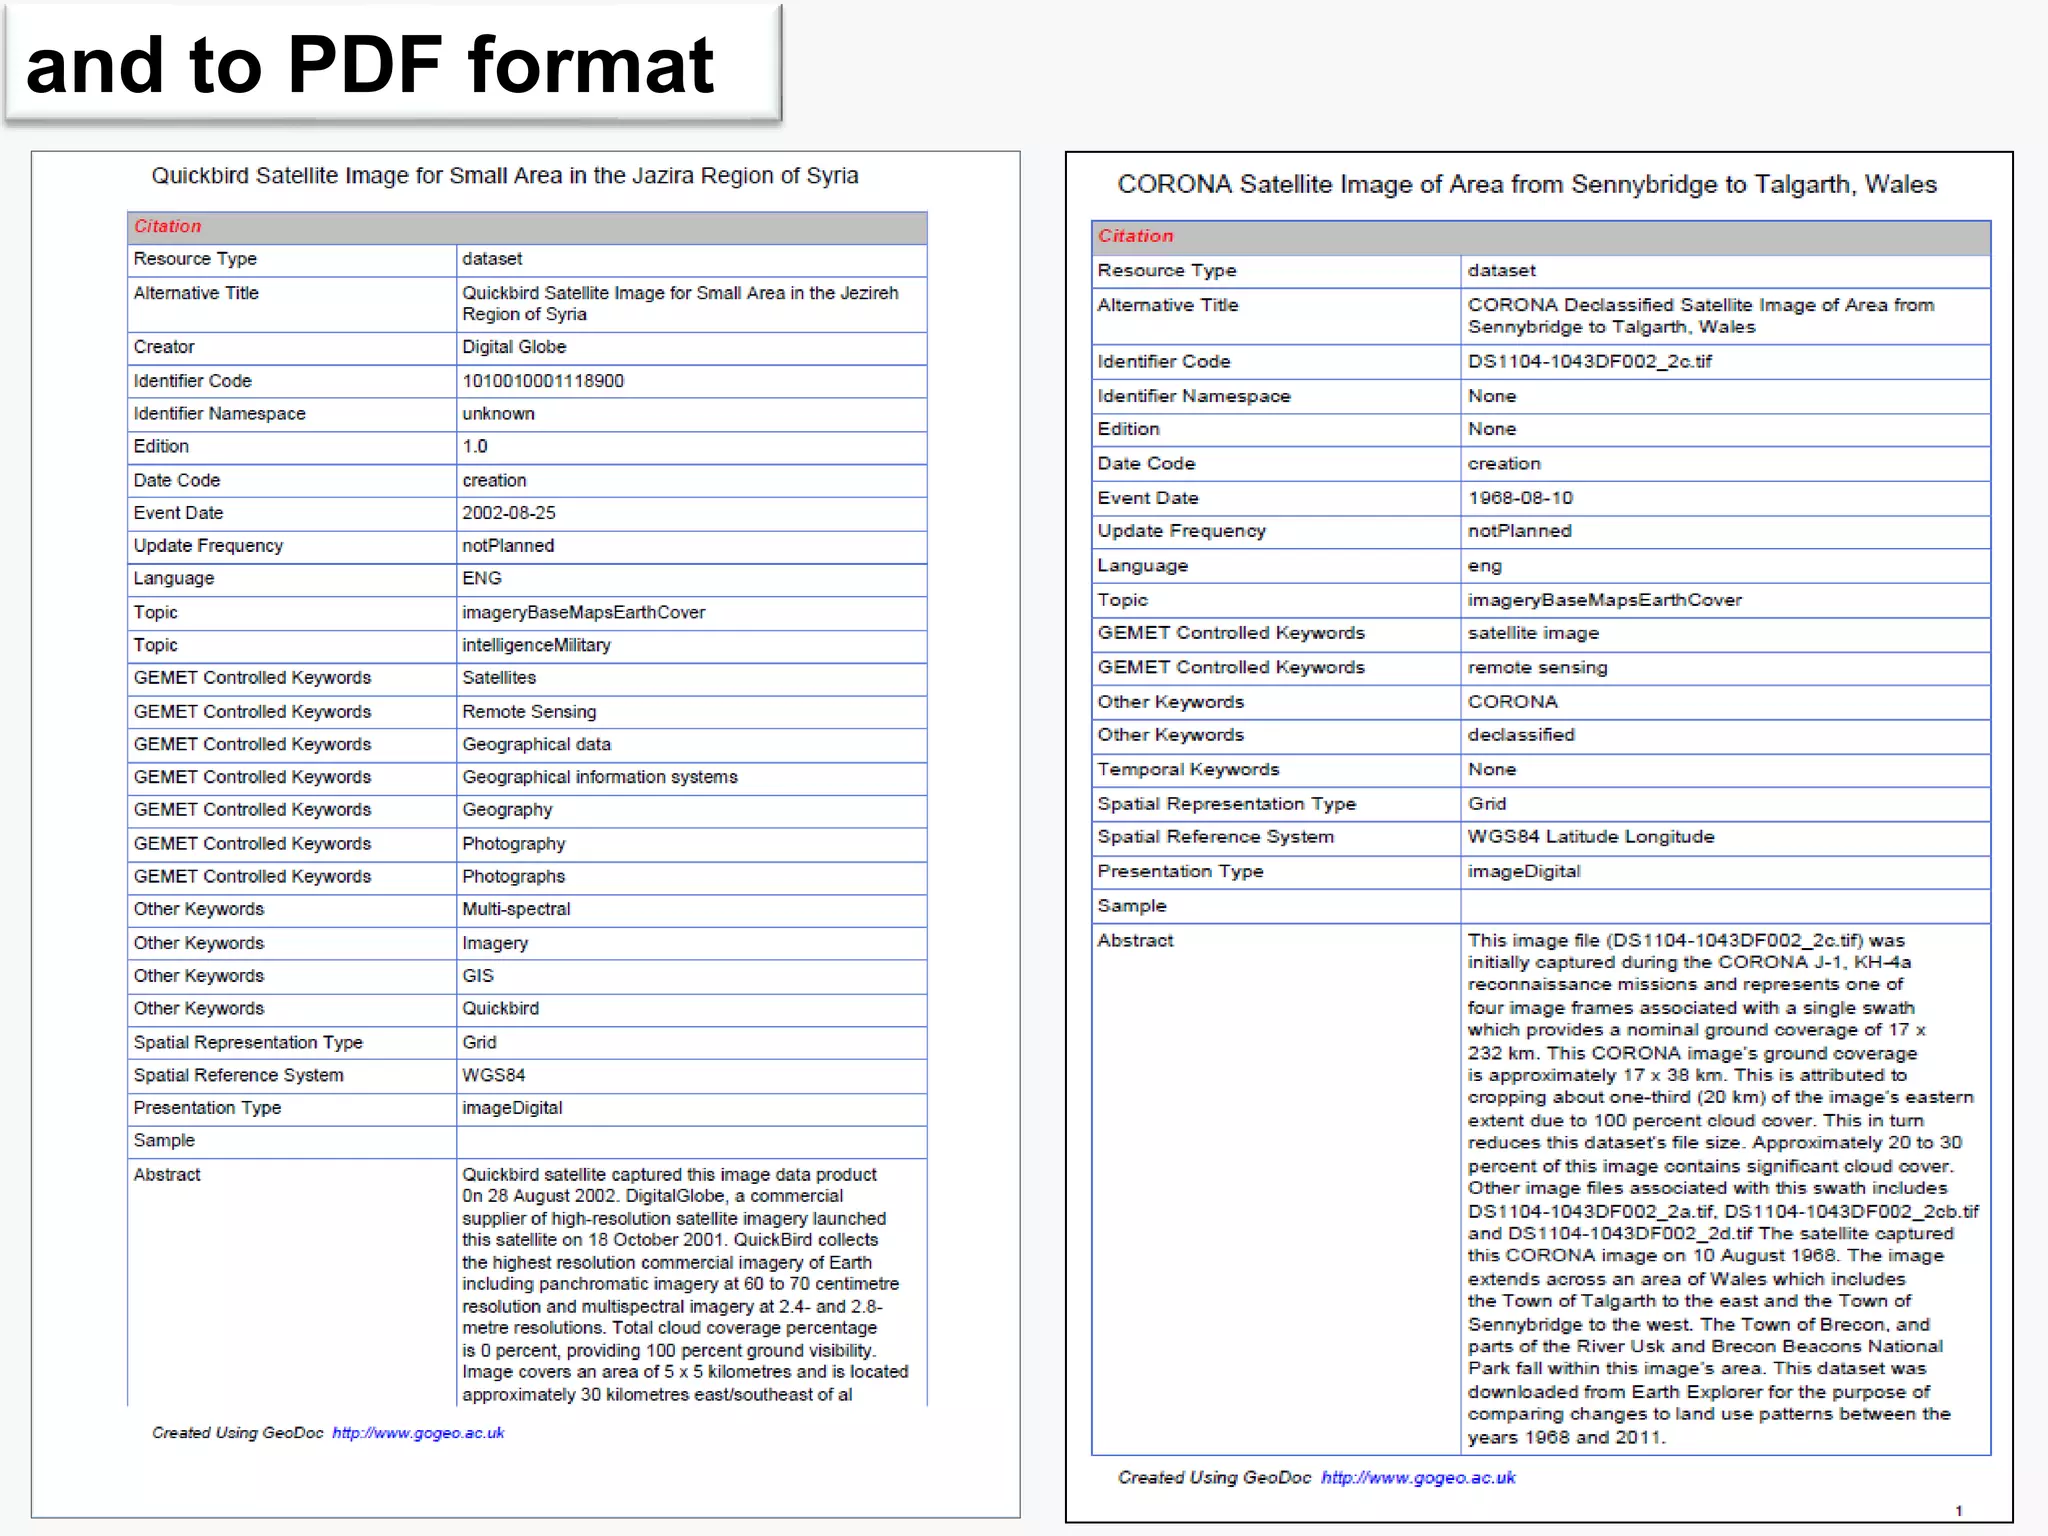
Task: Select the 'unknown' identifier namespace value
Action: [x=498, y=414]
